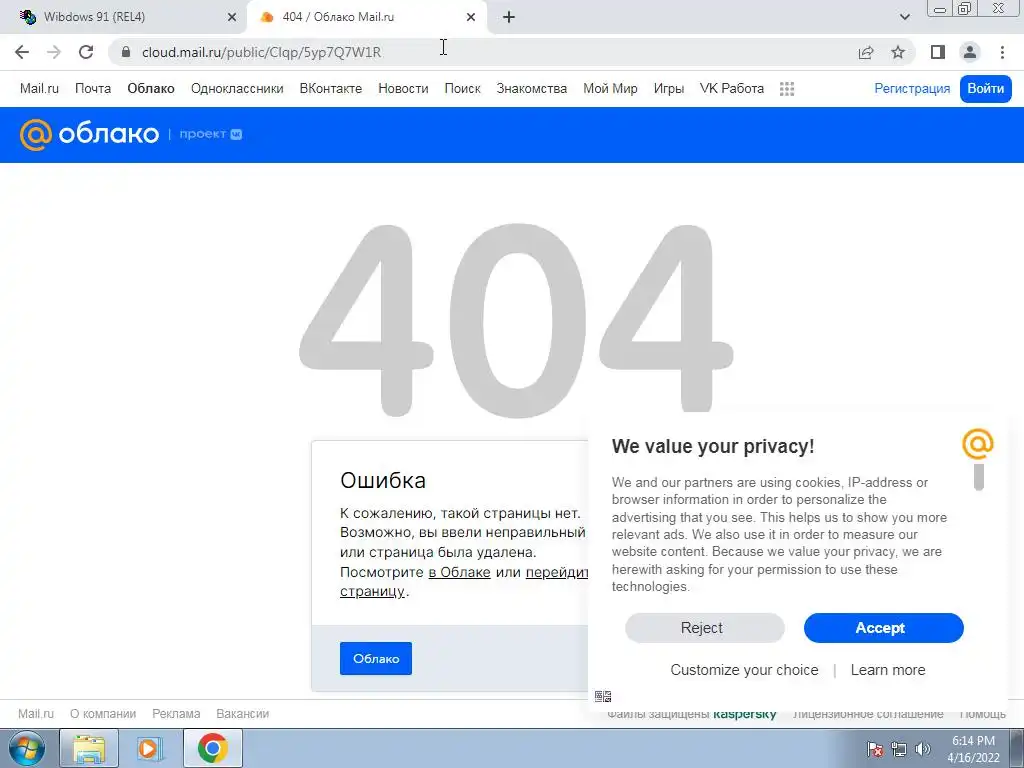1024x768 pixels.
Task: Click the volume speaker tray icon
Action: click(x=923, y=749)
